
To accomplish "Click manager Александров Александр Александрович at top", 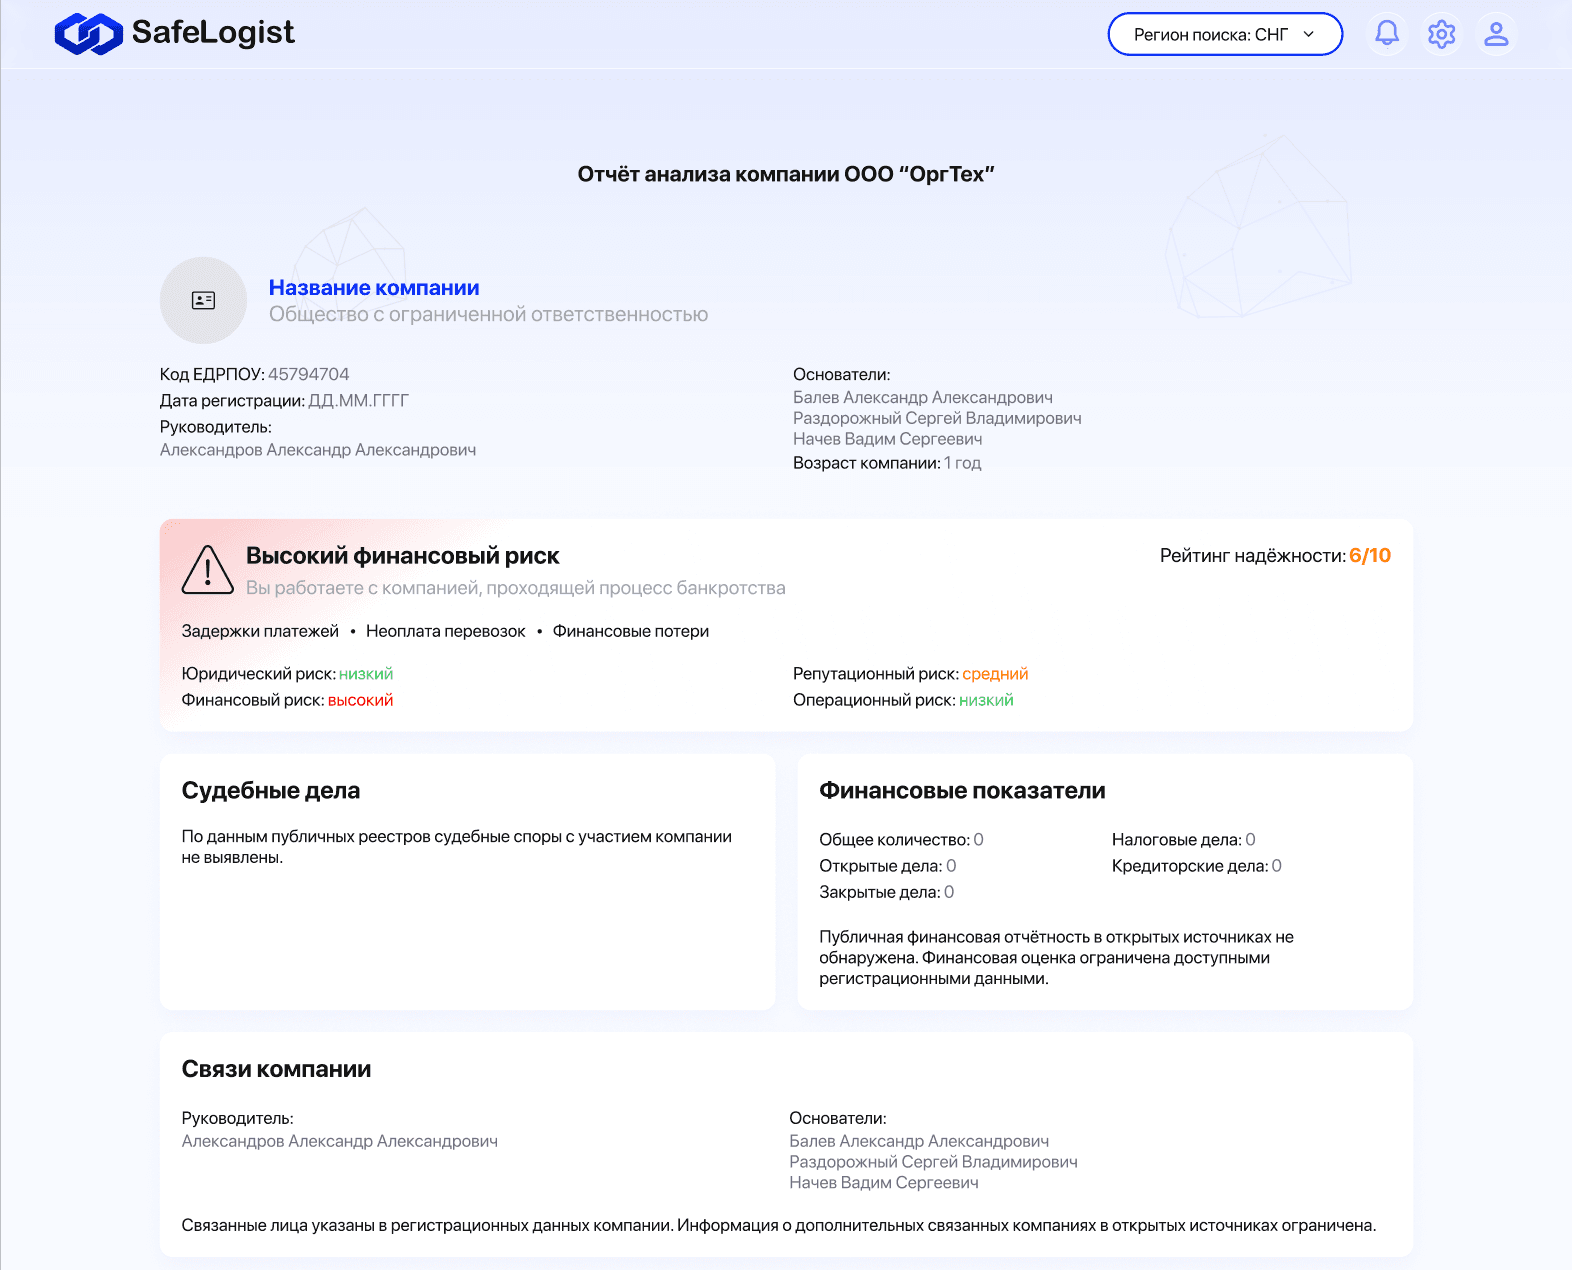I will pyautogui.click(x=318, y=450).
